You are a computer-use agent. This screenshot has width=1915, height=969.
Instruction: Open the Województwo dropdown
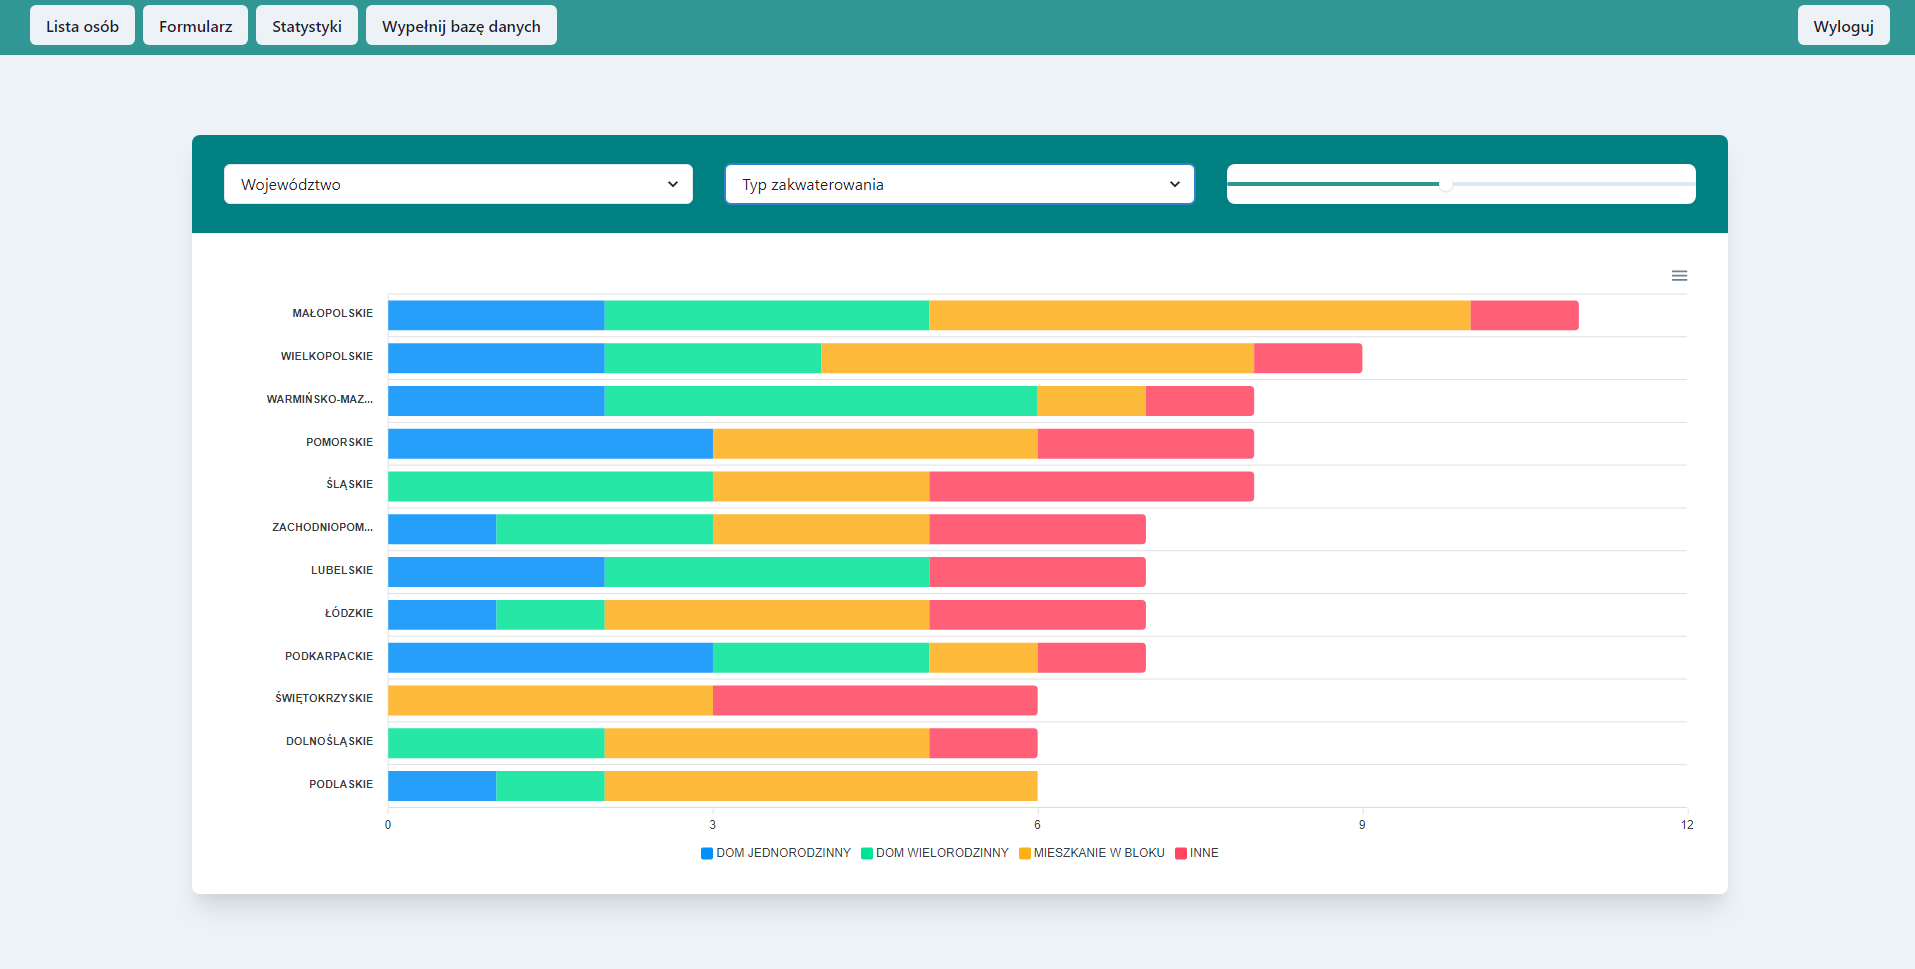(458, 184)
